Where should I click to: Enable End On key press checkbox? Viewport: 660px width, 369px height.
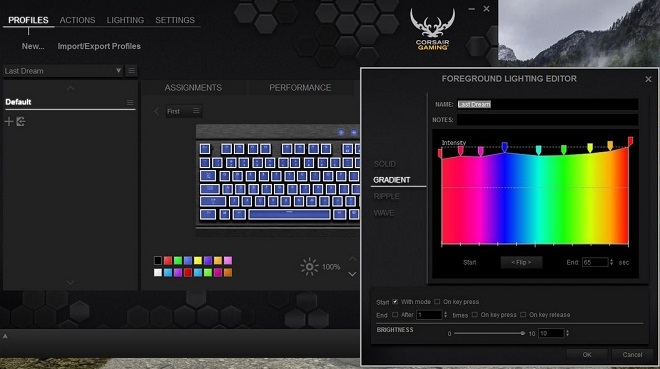pyautogui.click(x=474, y=315)
